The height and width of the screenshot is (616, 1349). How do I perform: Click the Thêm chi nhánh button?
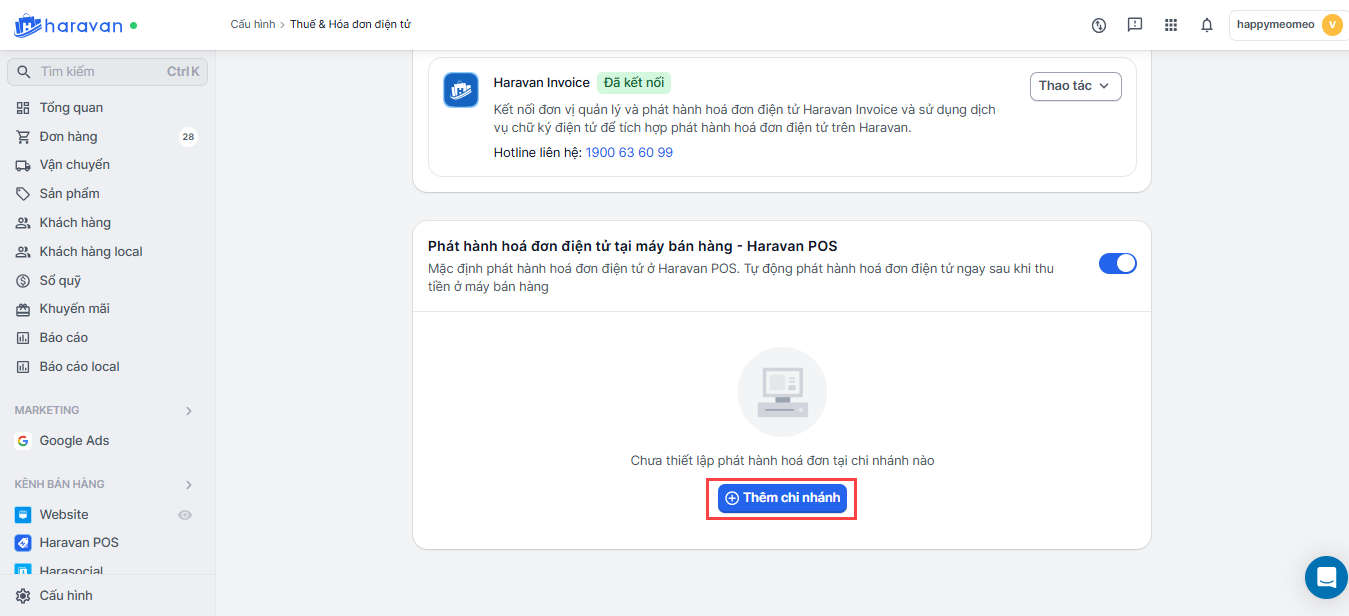[782, 498]
